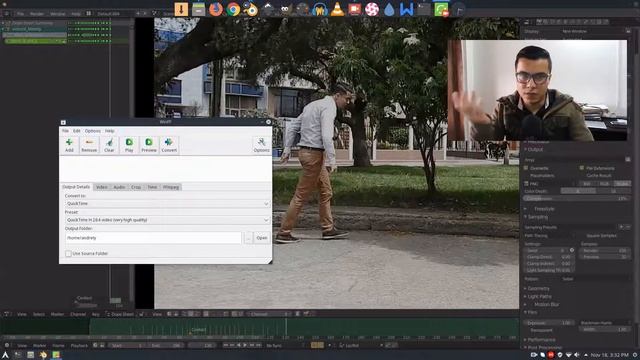Viewport: 640px width, 360px height.
Task: Expand the Light Paths panel
Action: (x=539, y=297)
